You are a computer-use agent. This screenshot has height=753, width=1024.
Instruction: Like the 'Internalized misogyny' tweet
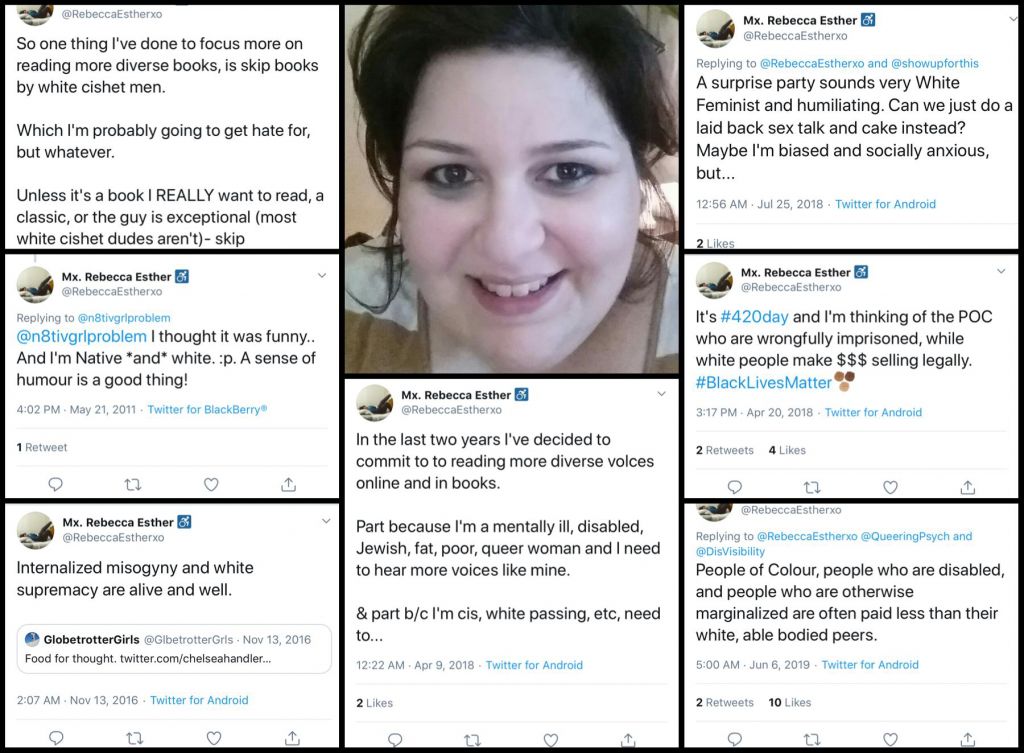pos(214,738)
